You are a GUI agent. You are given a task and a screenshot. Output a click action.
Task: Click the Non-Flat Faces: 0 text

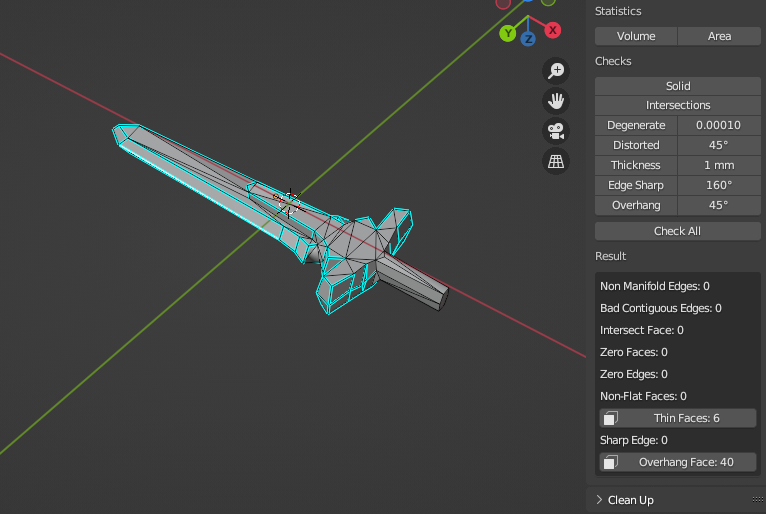point(643,396)
